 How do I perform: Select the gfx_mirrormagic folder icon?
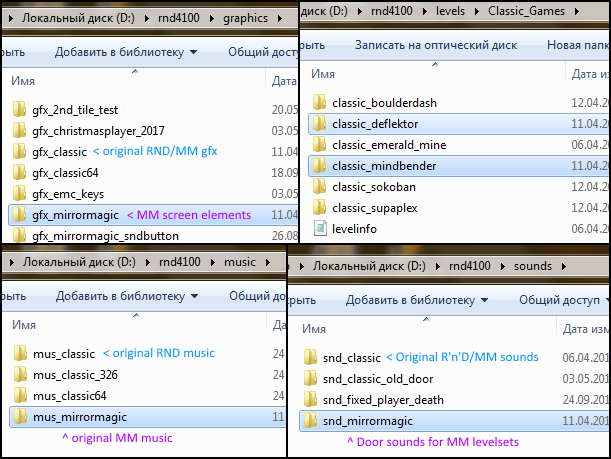pyautogui.click(x=19, y=214)
